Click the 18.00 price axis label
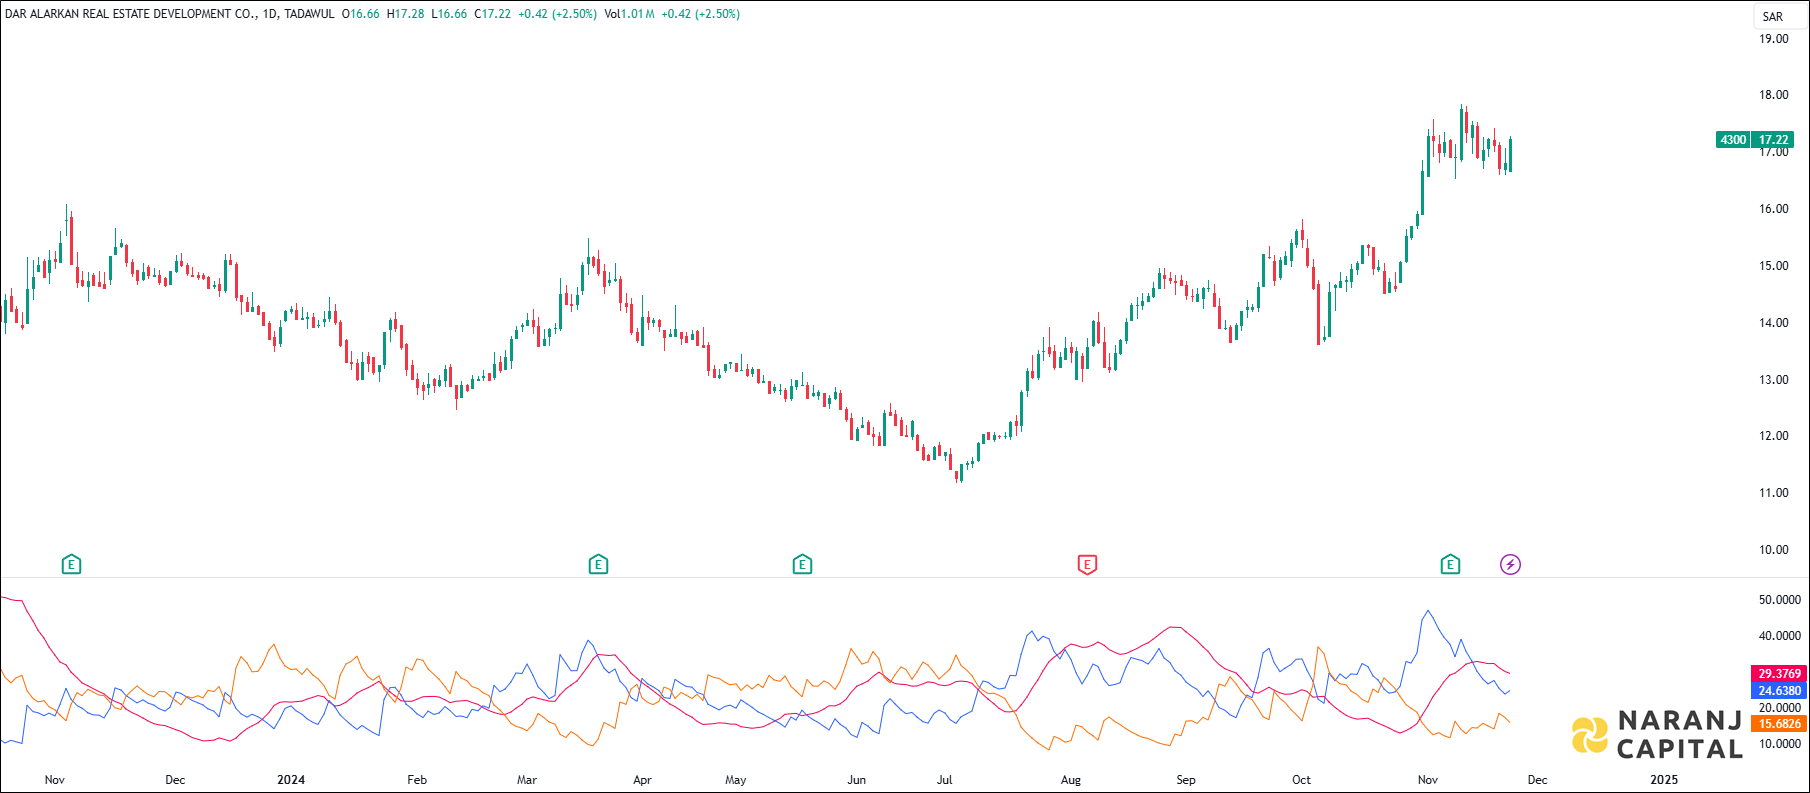The height and width of the screenshot is (793, 1810). 1774,95
